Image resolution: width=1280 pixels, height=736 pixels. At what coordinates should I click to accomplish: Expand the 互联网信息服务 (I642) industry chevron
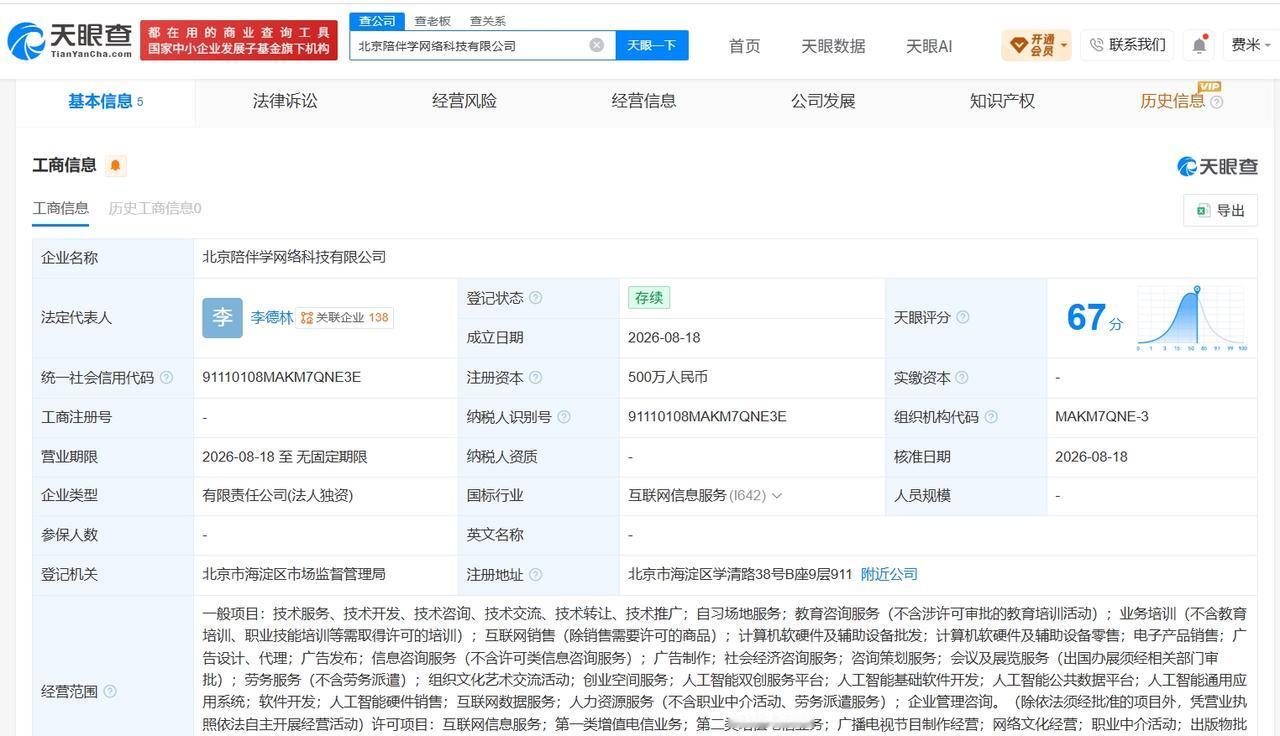(777, 496)
